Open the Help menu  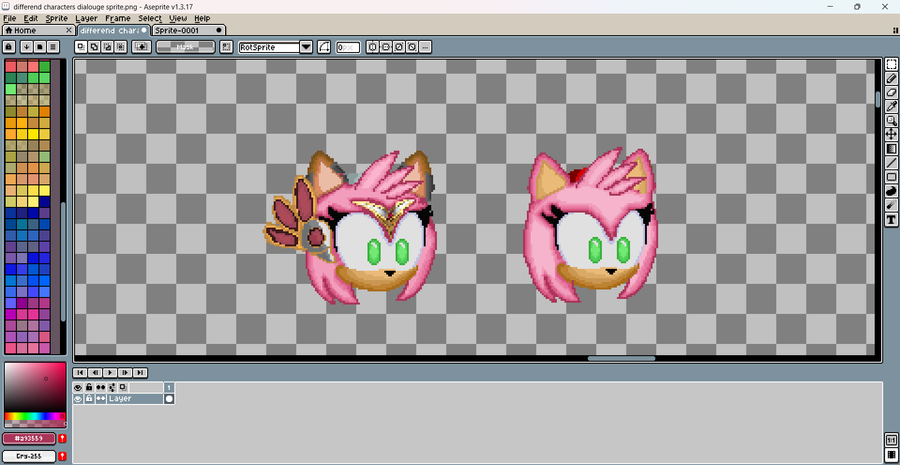(202, 18)
